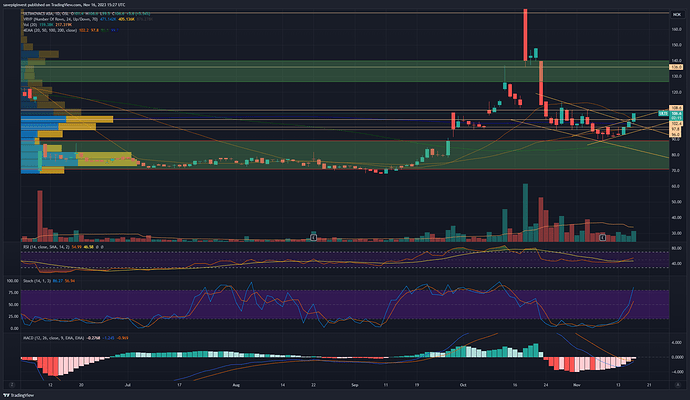The image size is (690, 400).
Task: Click the Stoch scale value 100.00
Action: tap(13, 281)
